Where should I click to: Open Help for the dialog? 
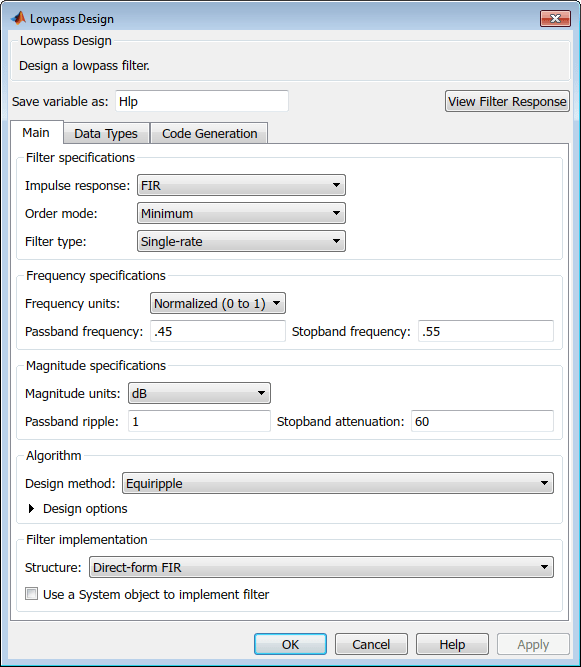click(452, 644)
